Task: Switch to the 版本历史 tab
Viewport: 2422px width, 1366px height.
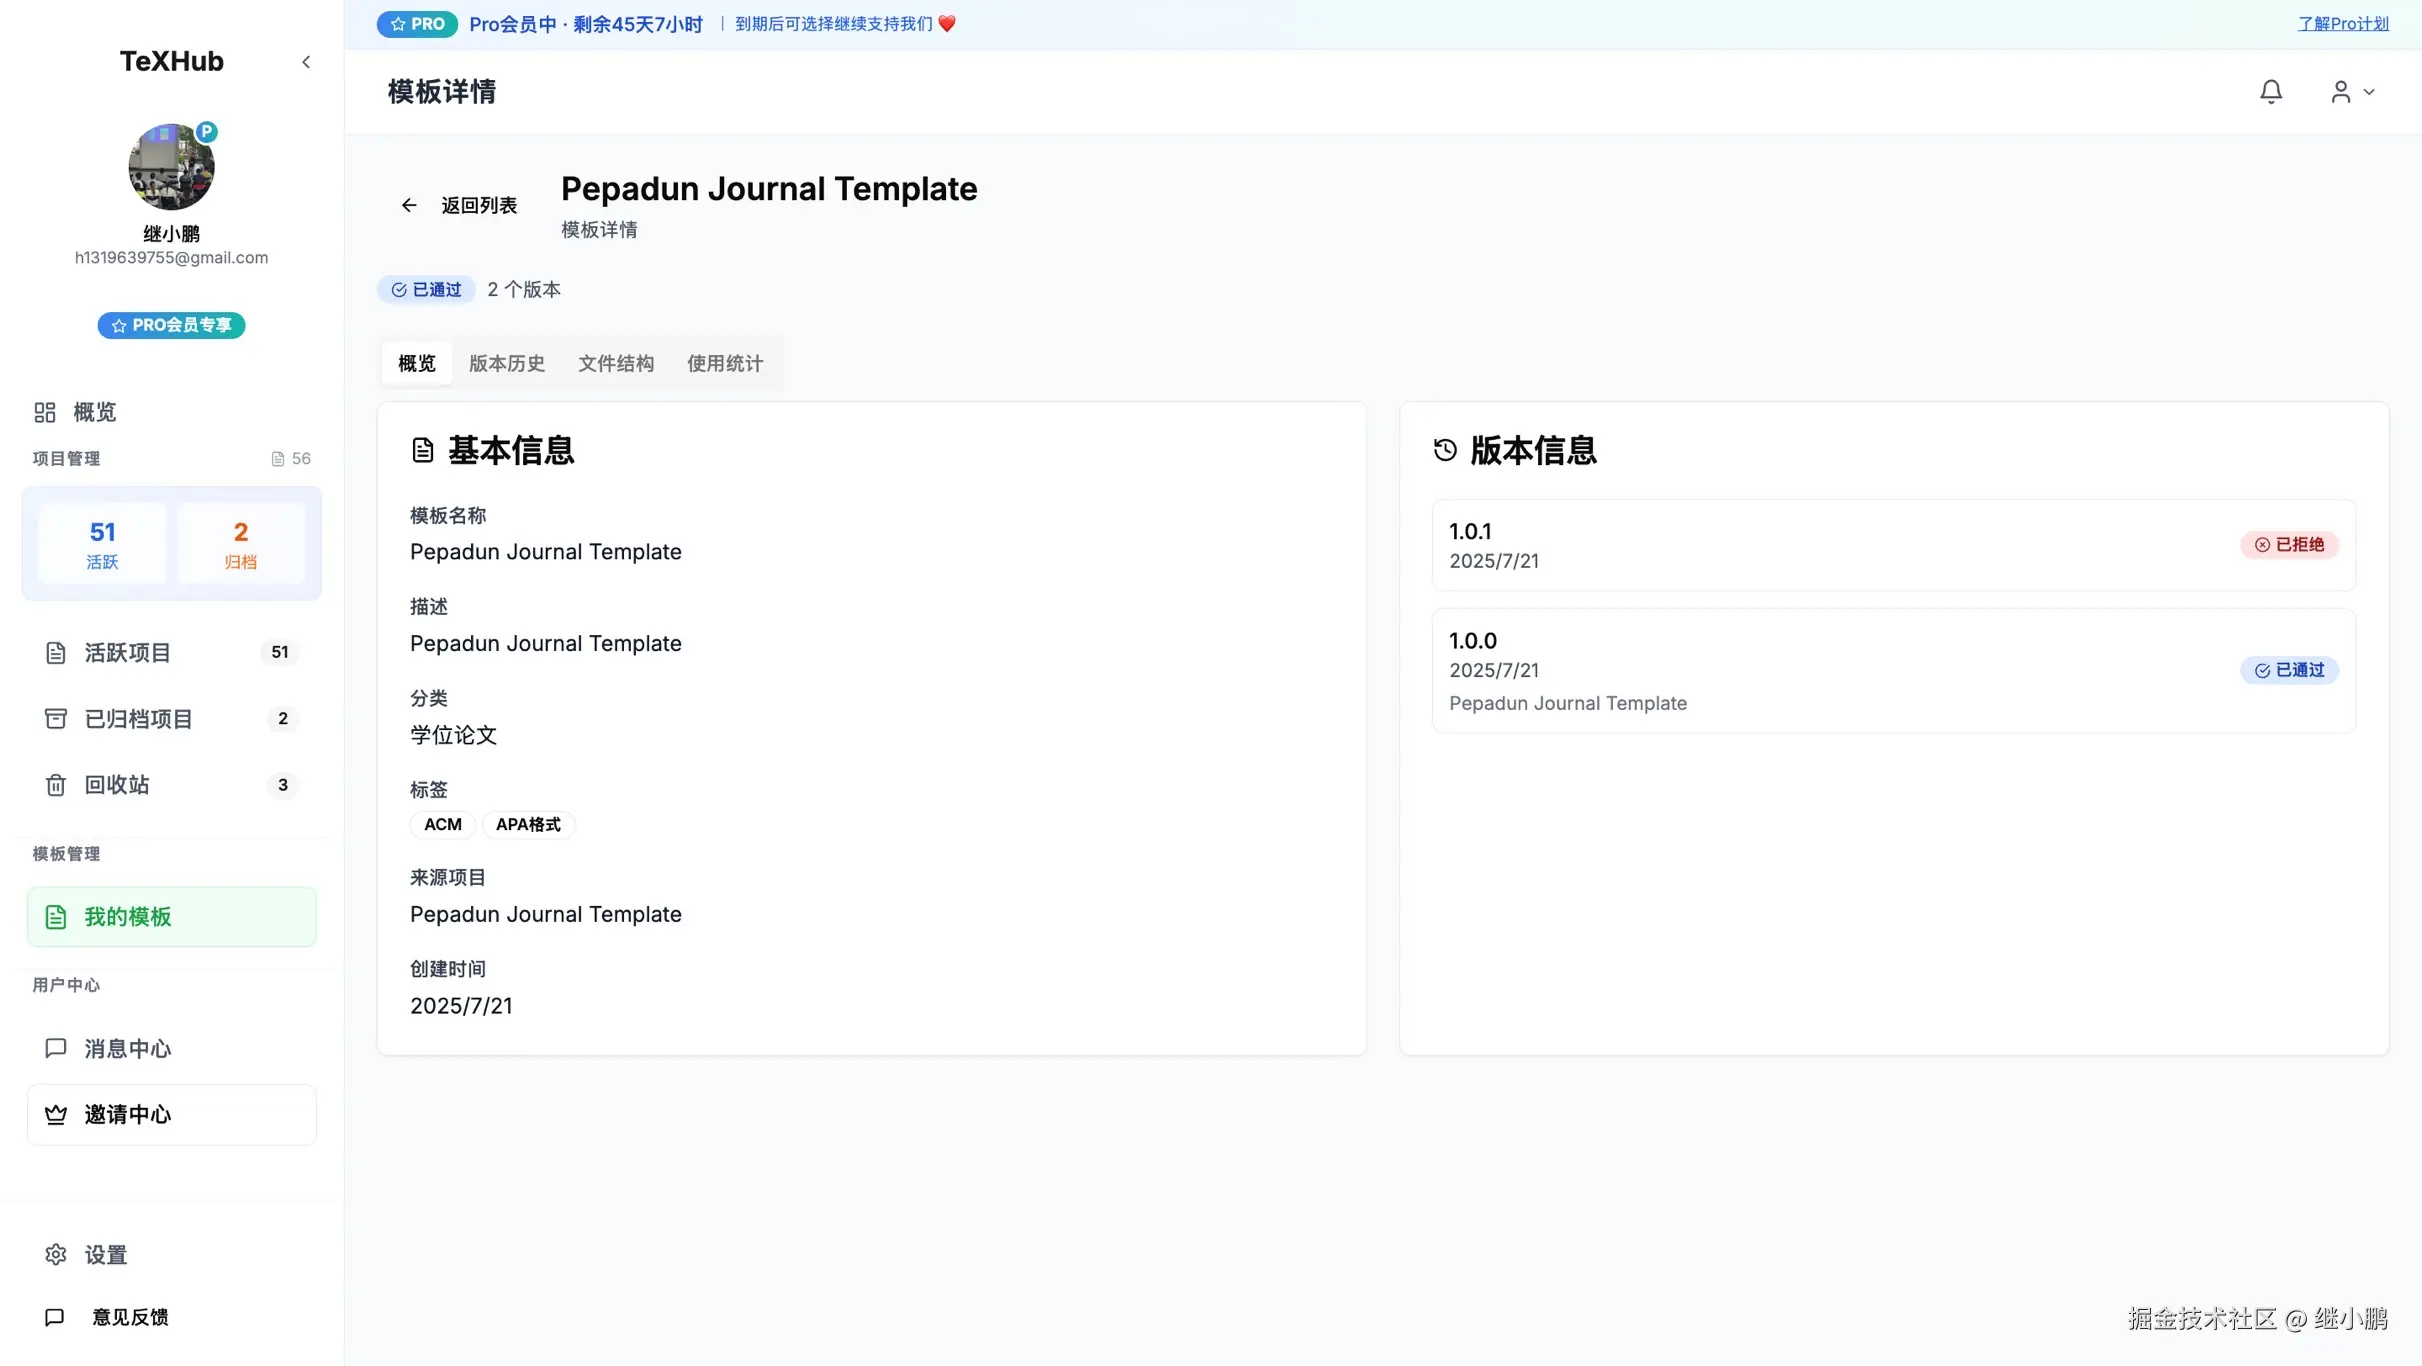Action: (x=507, y=363)
